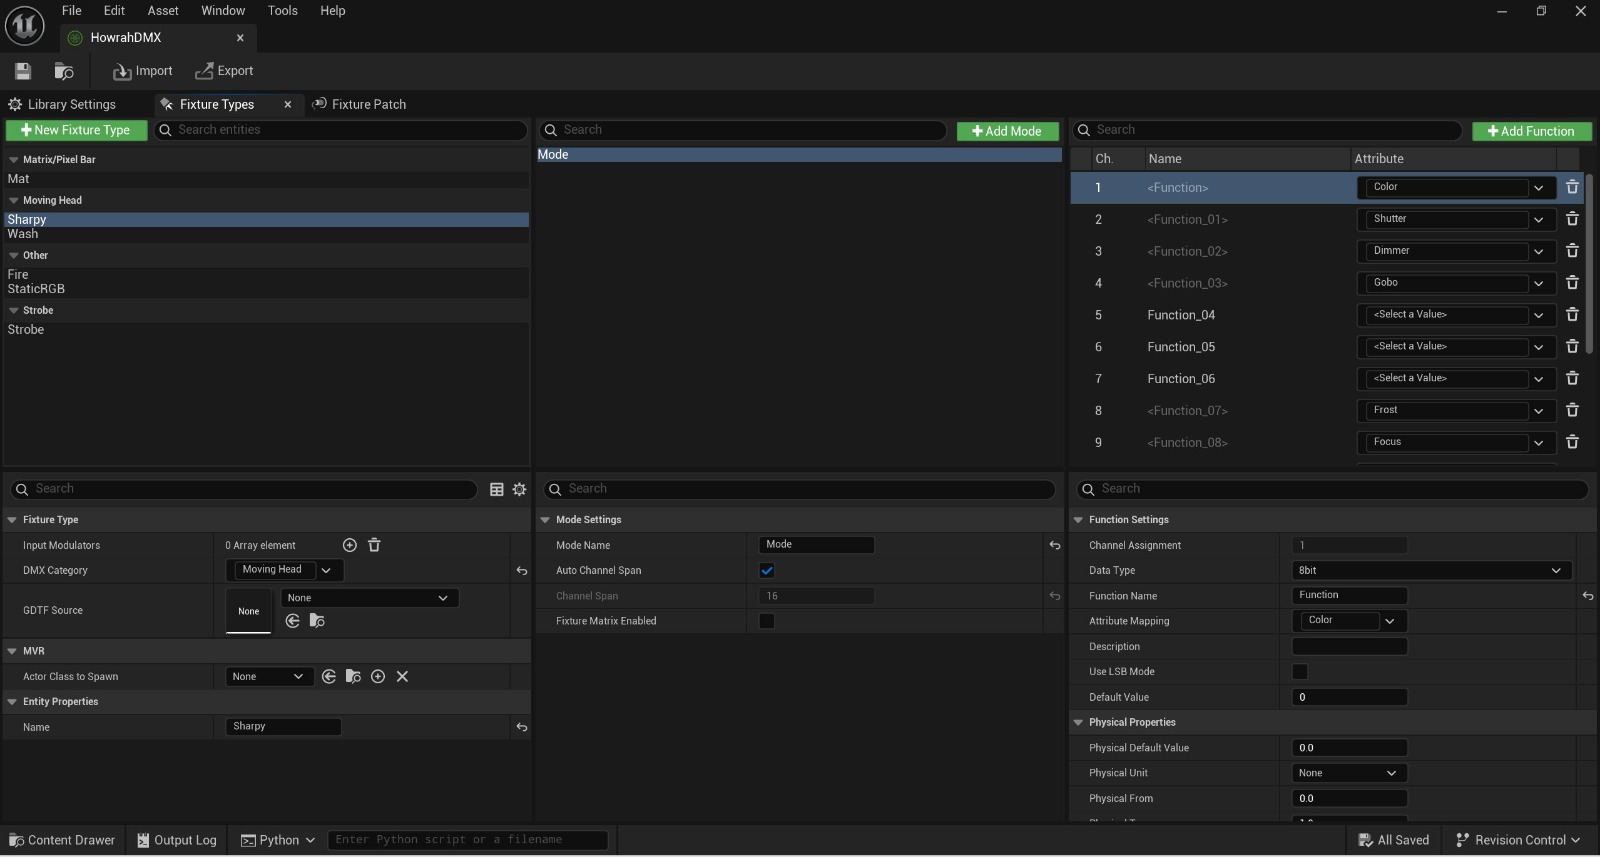This screenshot has width=1600, height=857.
Task: Check the Use LSB Mode box
Action: tap(1300, 672)
